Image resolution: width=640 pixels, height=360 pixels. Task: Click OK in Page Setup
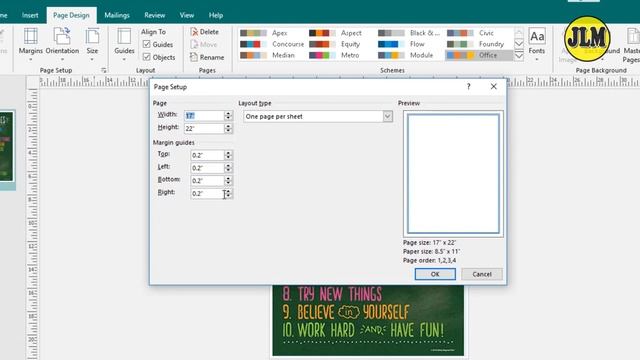pos(435,274)
